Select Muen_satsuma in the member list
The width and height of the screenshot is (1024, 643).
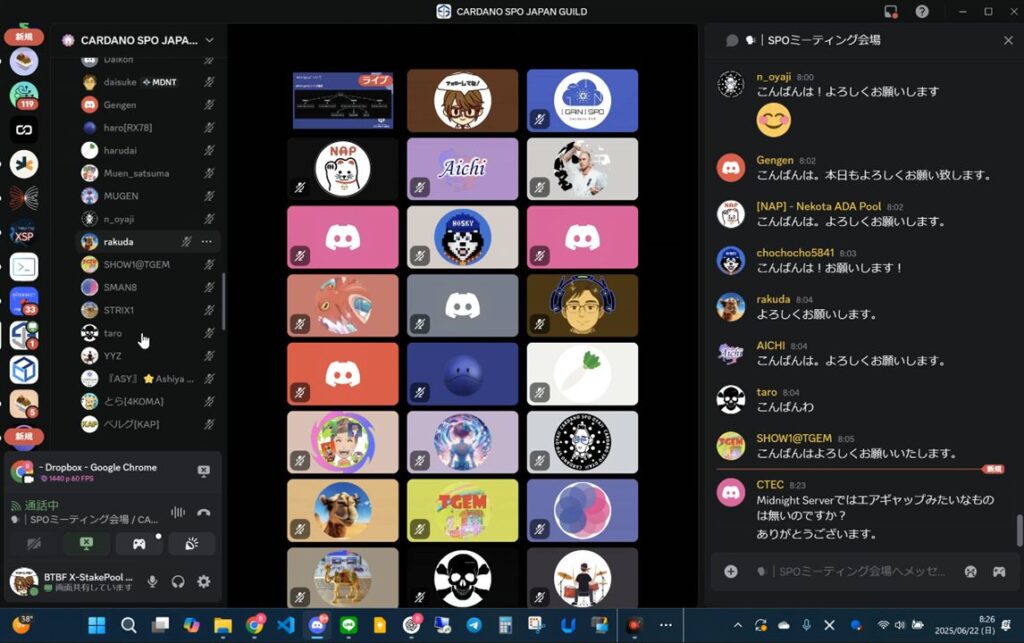tap(148, 174)
